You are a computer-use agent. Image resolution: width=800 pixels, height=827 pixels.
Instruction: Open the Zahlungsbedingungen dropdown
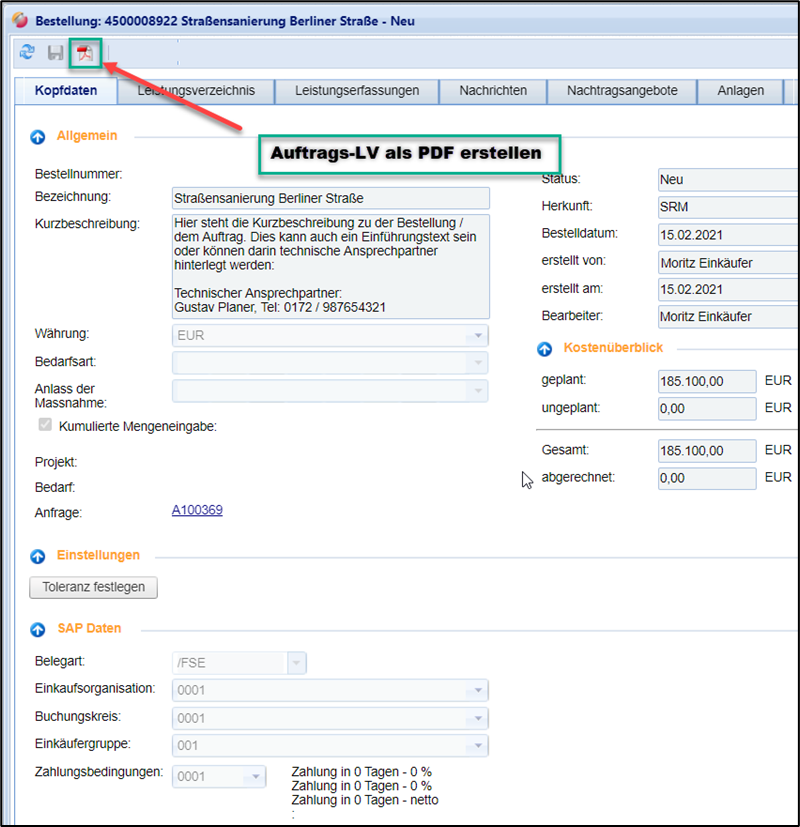pyautogui.click(x=256, y=777)
